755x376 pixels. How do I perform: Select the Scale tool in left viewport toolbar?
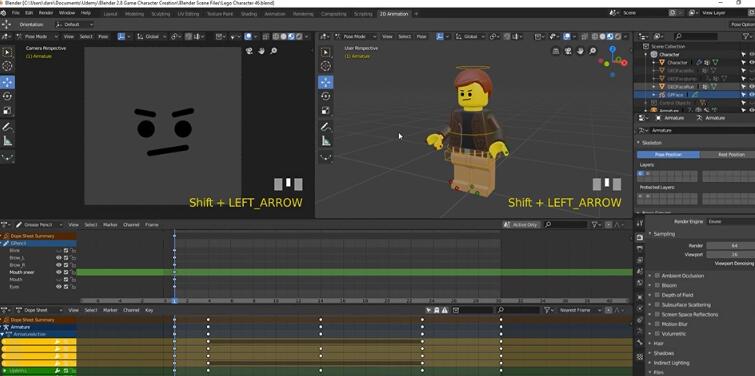coord(7,111)
